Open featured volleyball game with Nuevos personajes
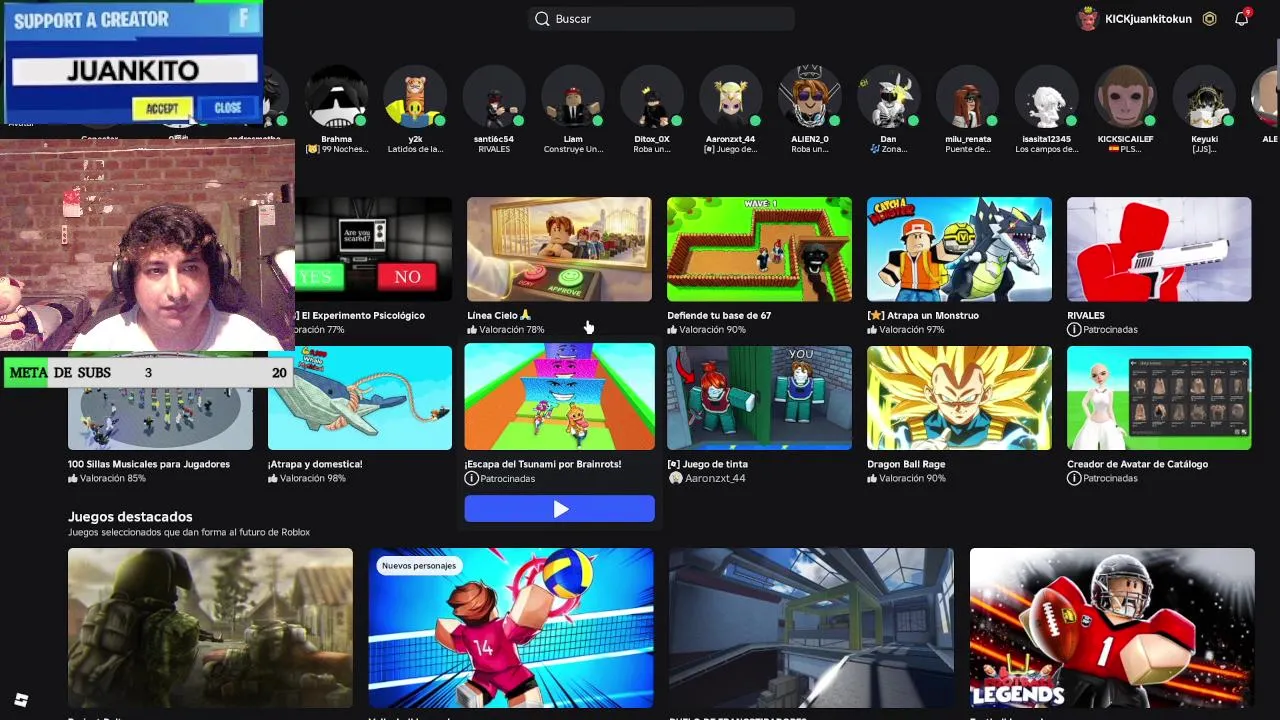1280x720 pixels. (511, 628)
